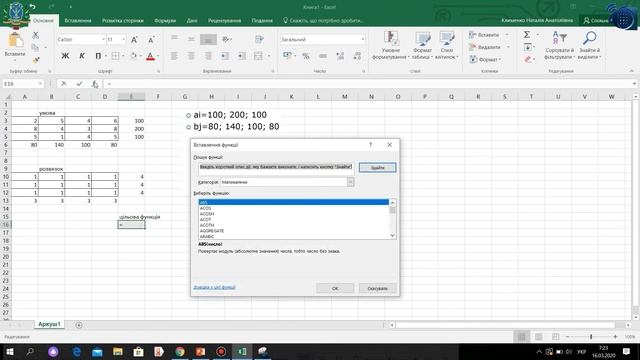Open the Категорія dropdown in the dialog
640x360 pixels.
351,182
